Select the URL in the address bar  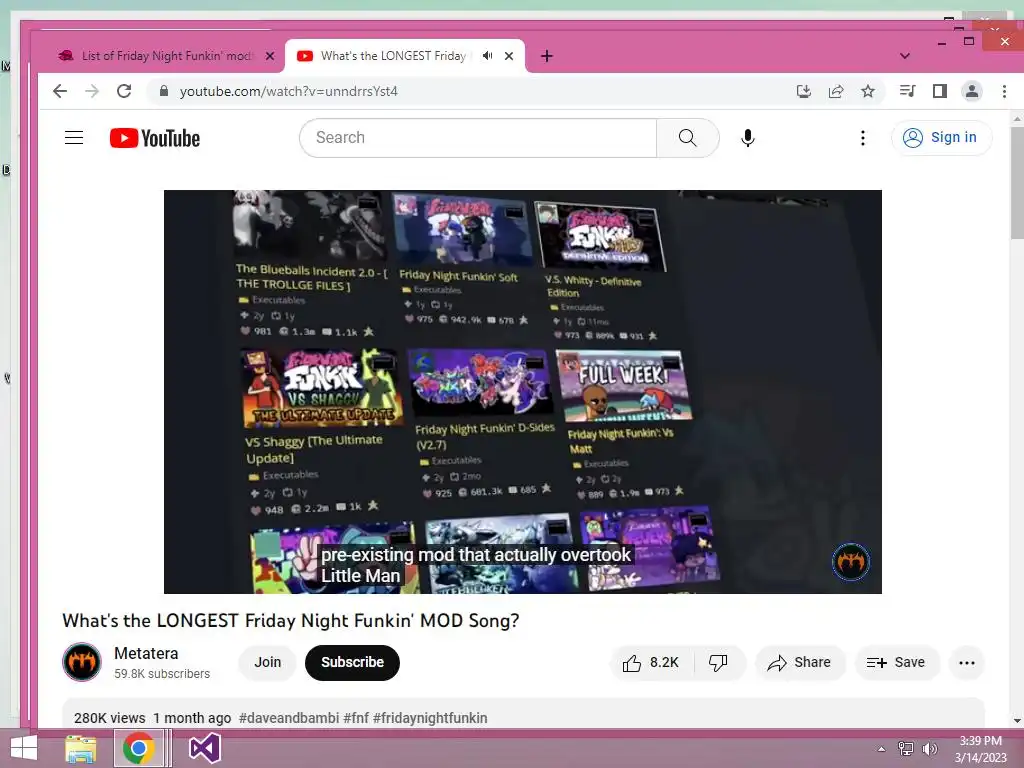pyautogui.click(x=289, y=91)
